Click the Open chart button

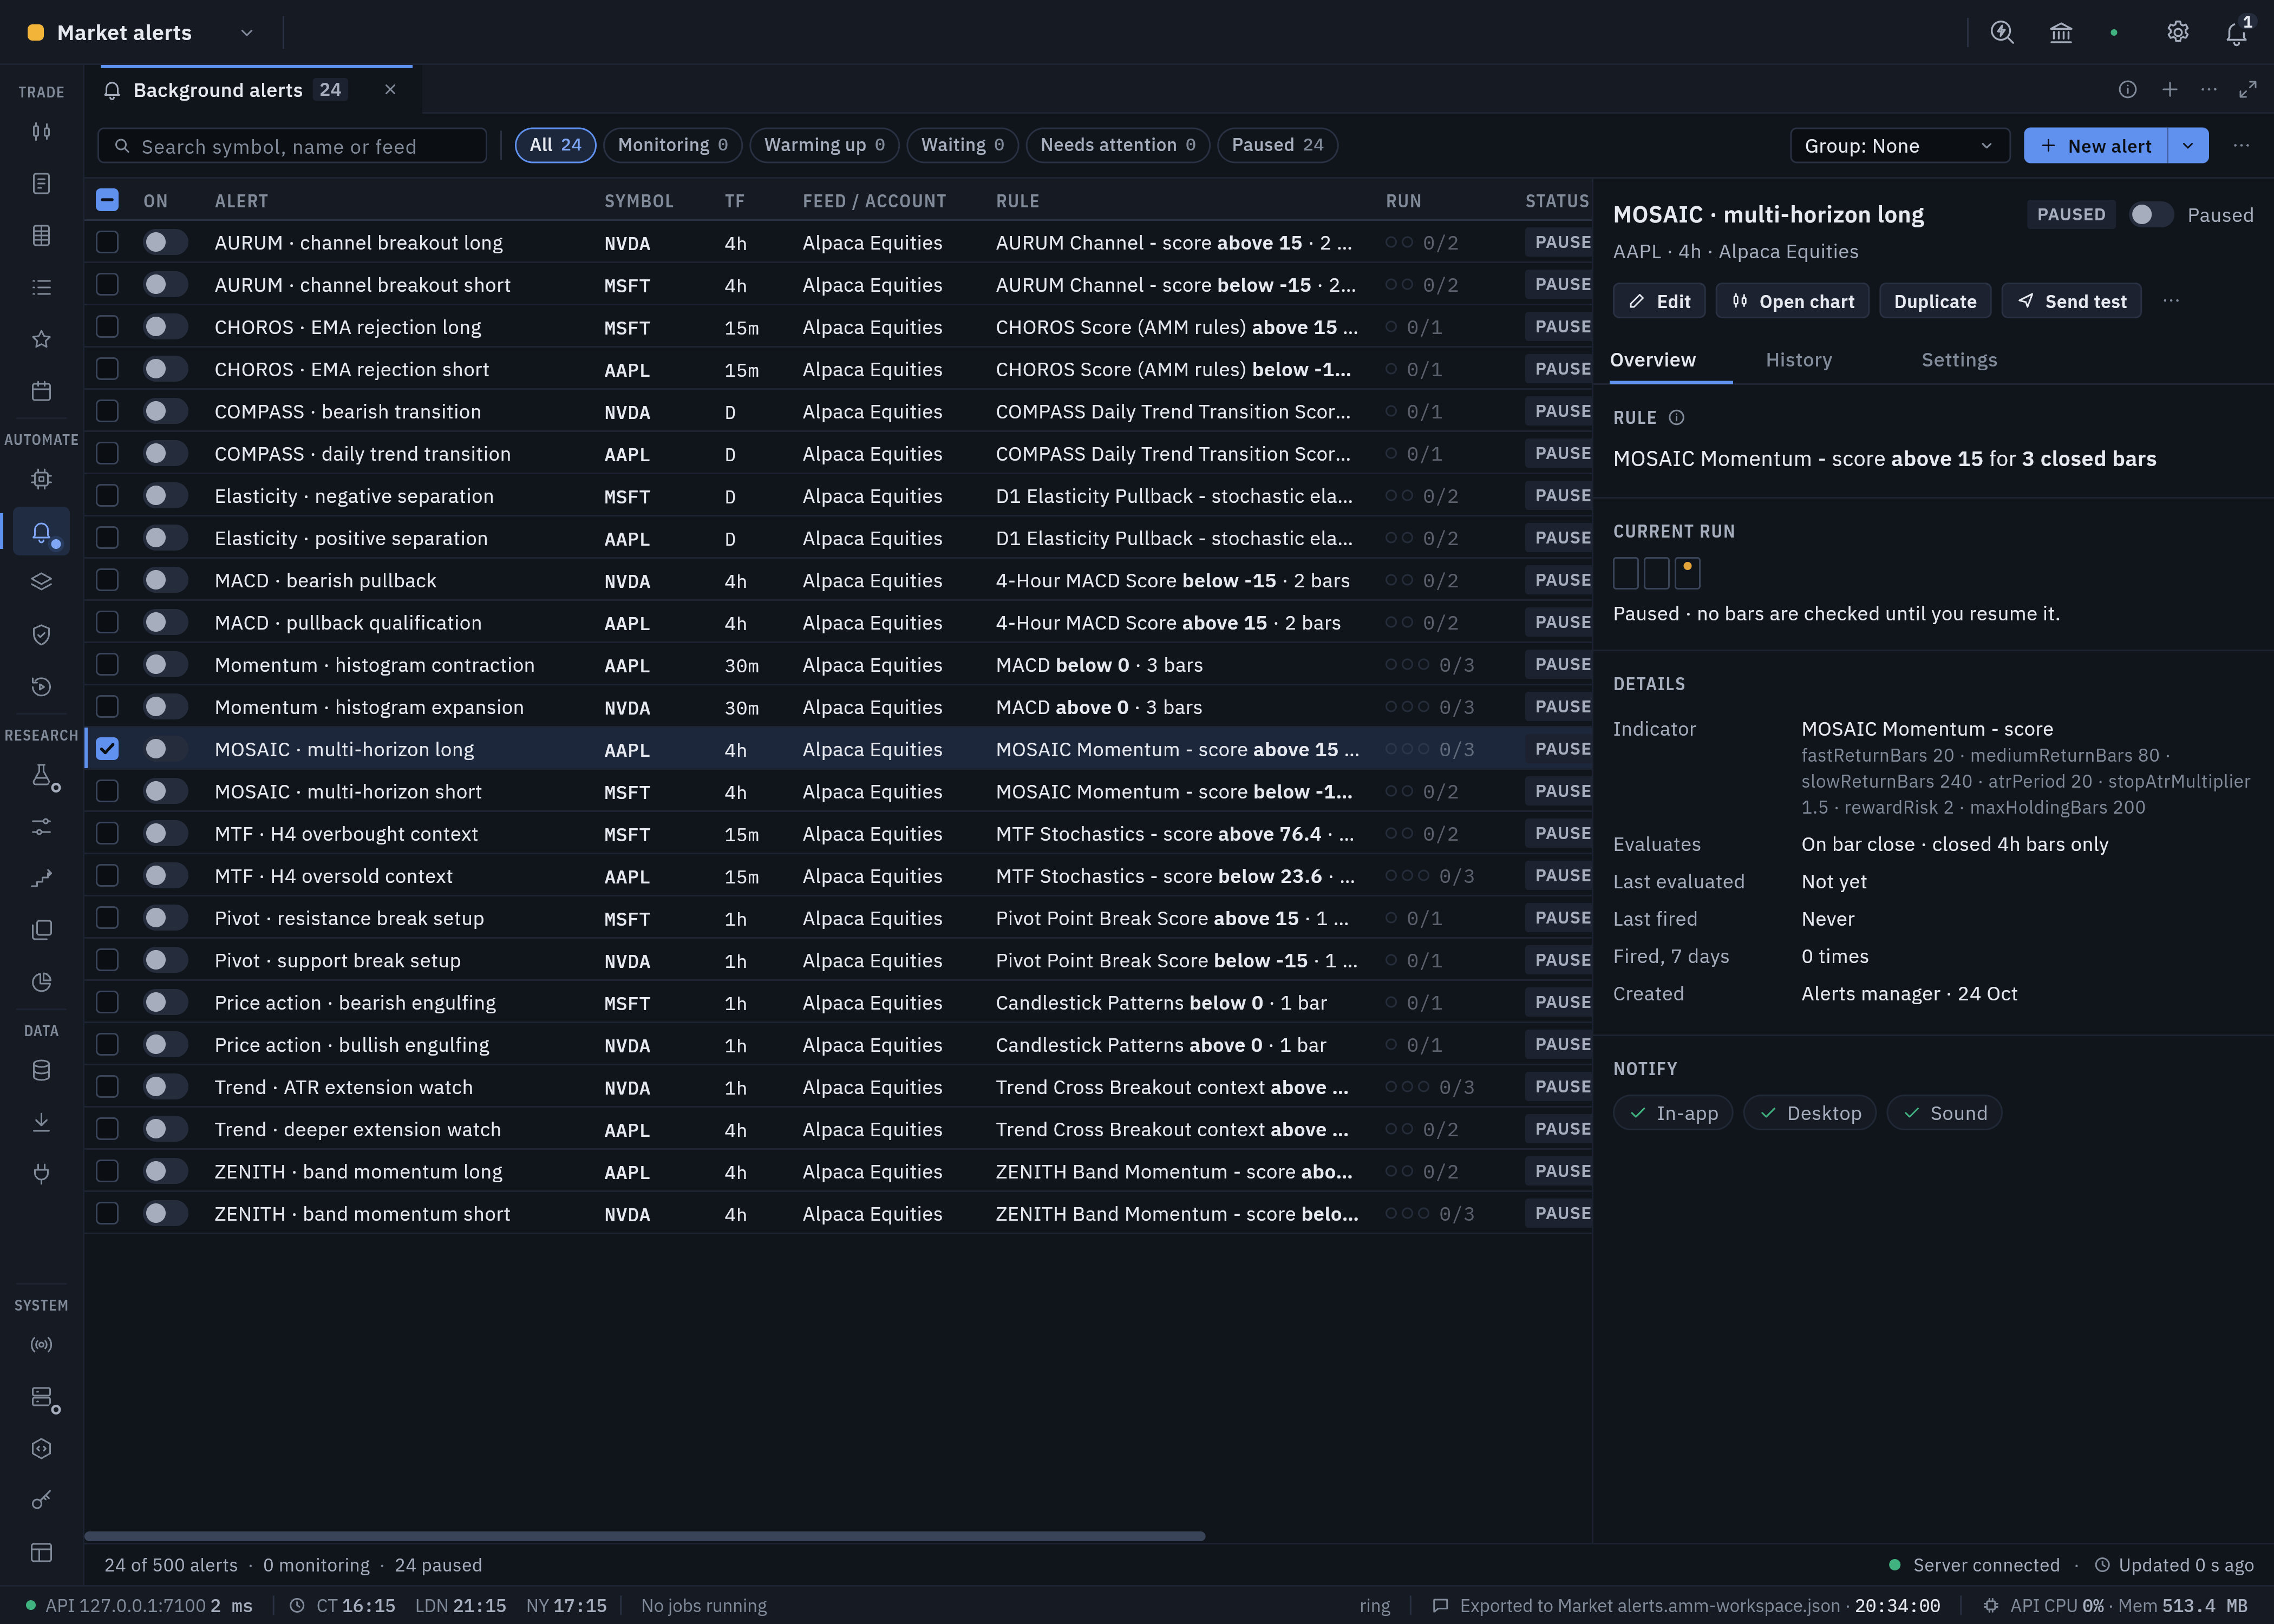pyautogui.click(x=1792, y=301)
